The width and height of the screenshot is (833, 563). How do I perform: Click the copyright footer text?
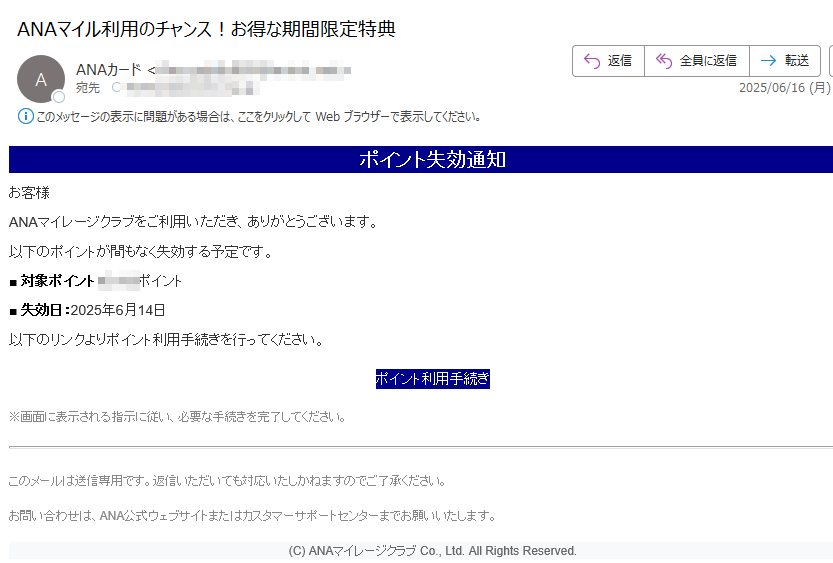coord(432,551)
